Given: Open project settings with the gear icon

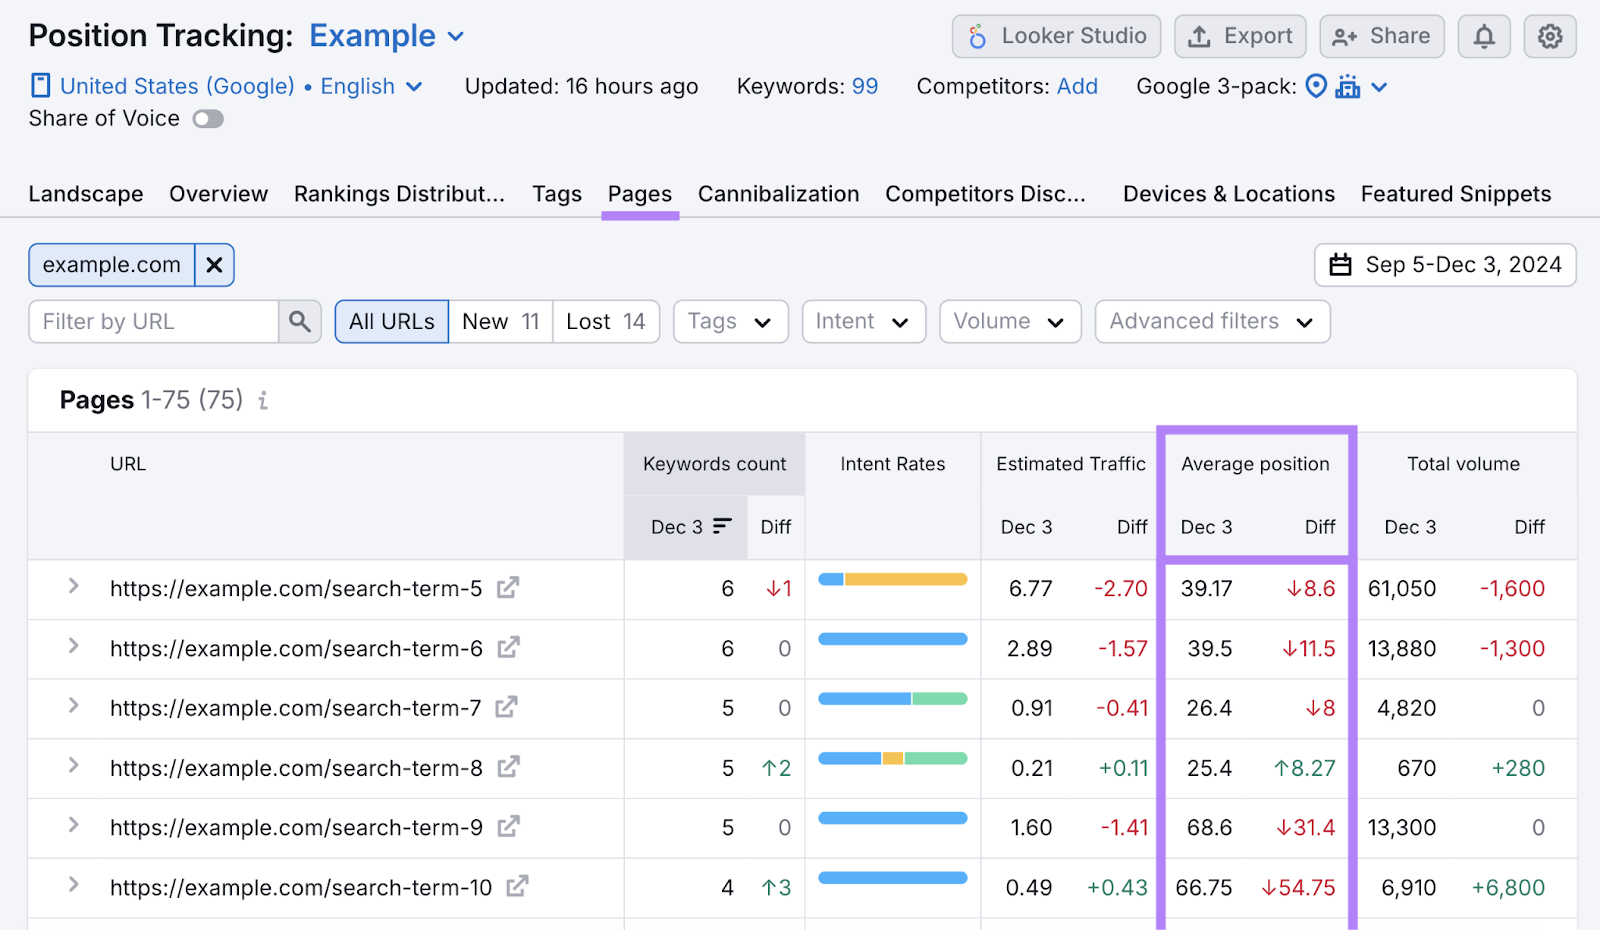Looking at the screenshot, I should click(1550, 36).
